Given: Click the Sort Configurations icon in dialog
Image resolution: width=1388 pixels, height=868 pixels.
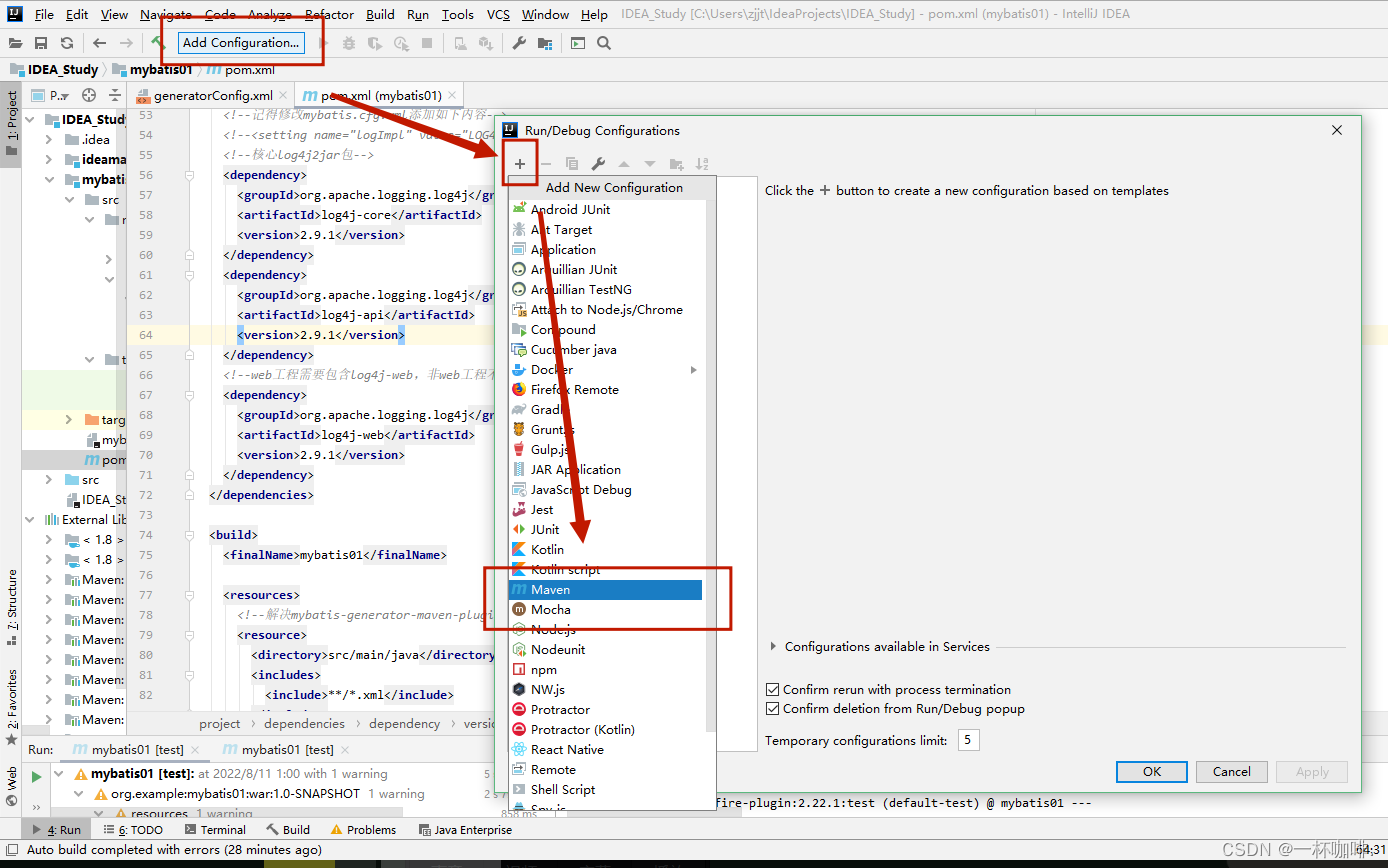Looking at the screenshot, I should [702, 164].
